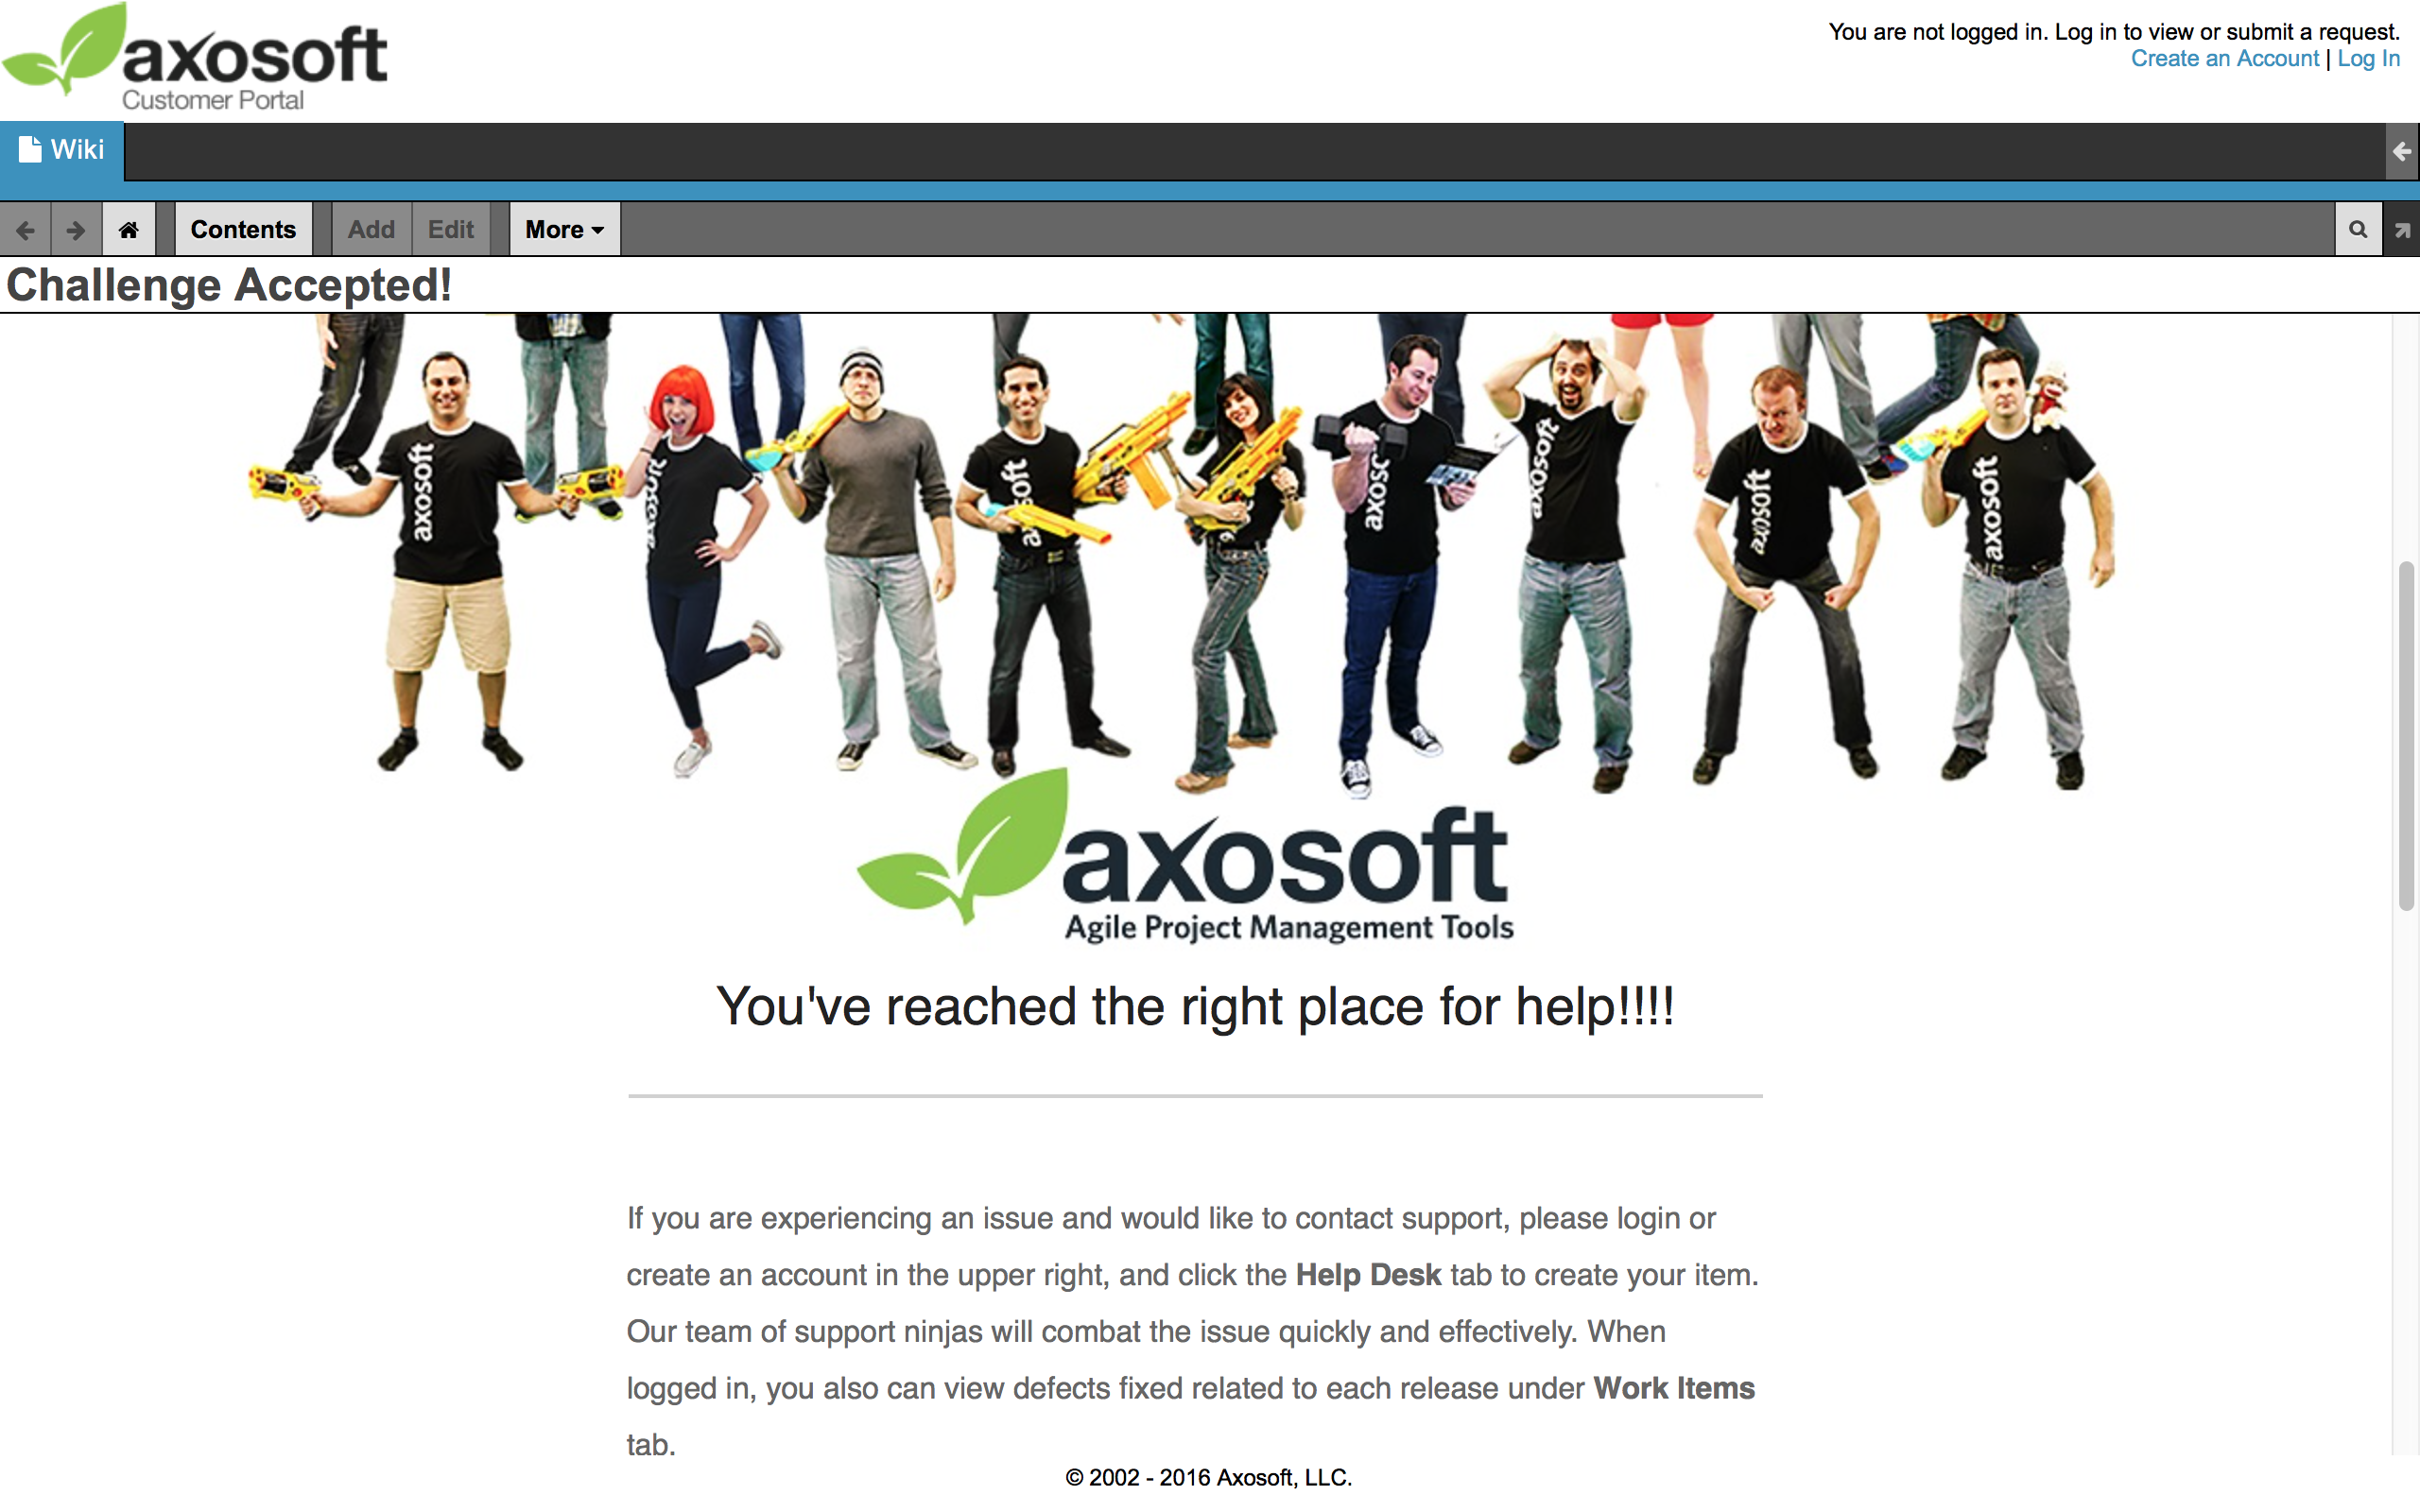Collapse the tab bar with left arrow
This screenshot has width=2420, height=1512.
(2402, 152)
